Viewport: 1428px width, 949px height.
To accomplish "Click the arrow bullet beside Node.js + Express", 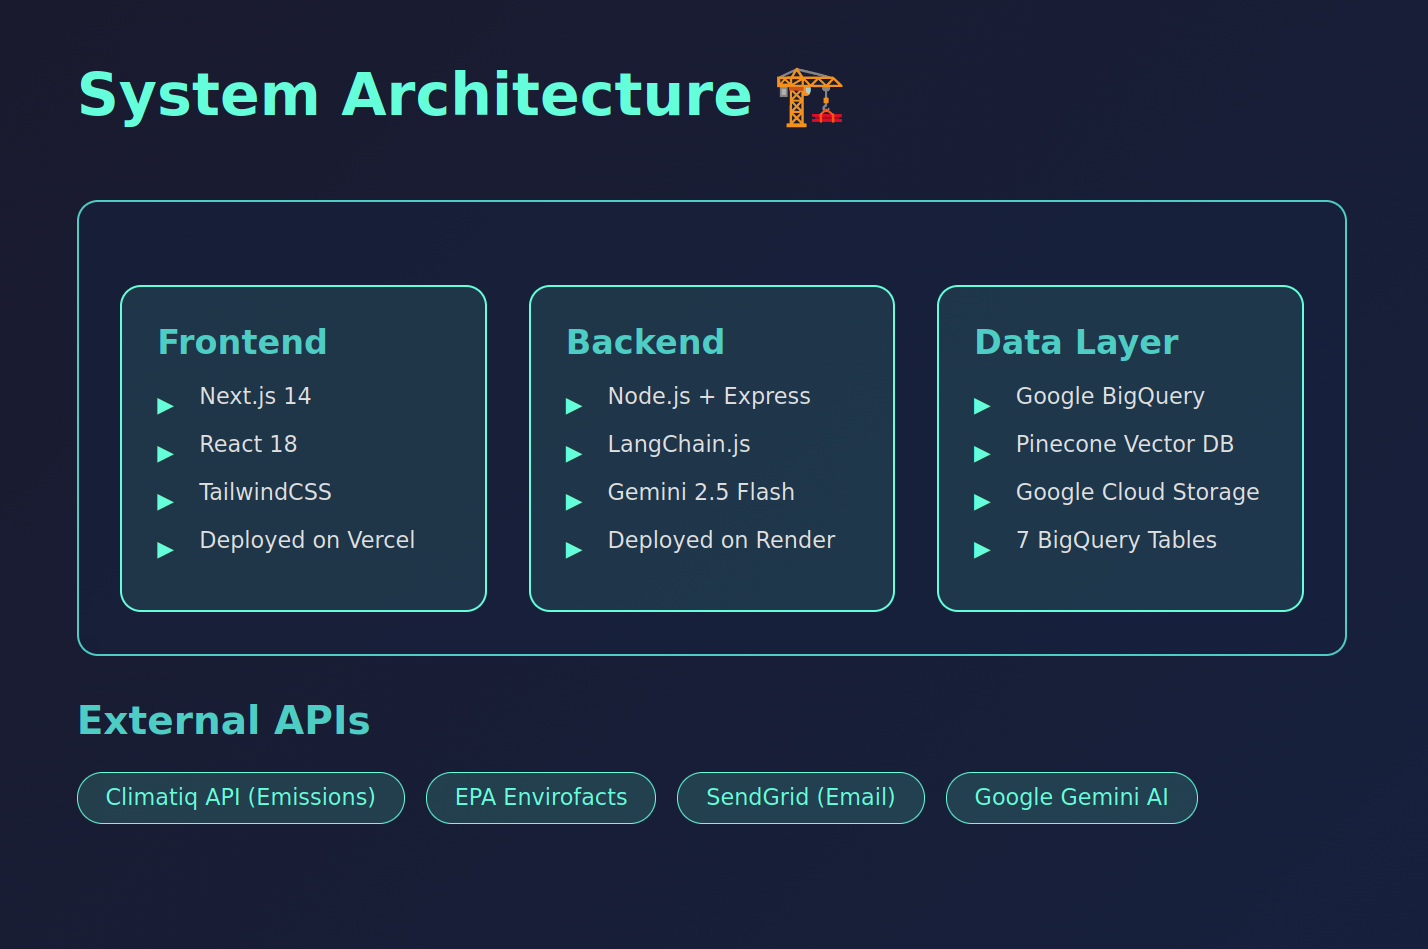I will coord(574,406).
